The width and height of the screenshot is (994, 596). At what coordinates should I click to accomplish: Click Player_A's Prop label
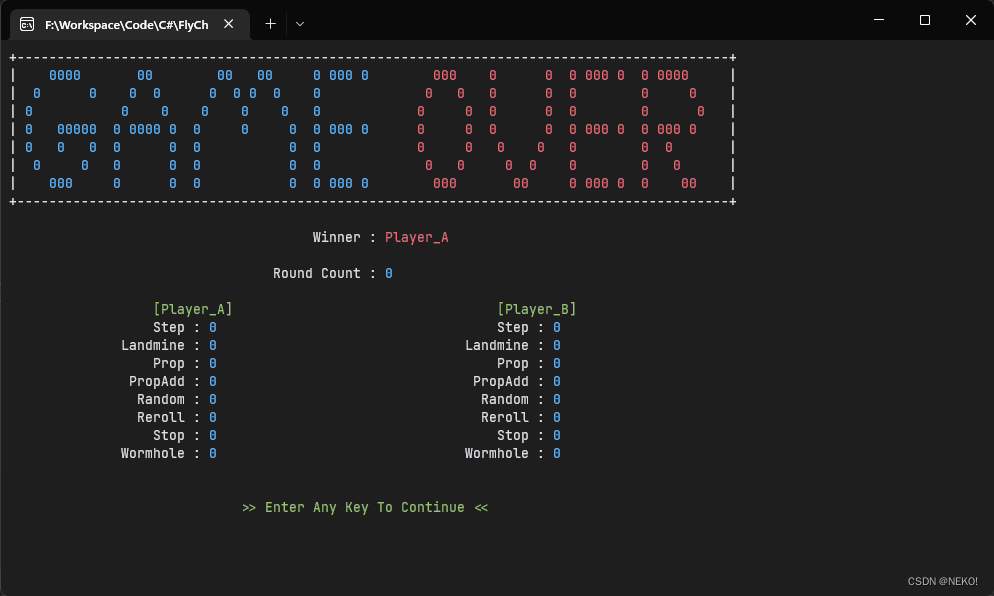(x=169, y=363)
